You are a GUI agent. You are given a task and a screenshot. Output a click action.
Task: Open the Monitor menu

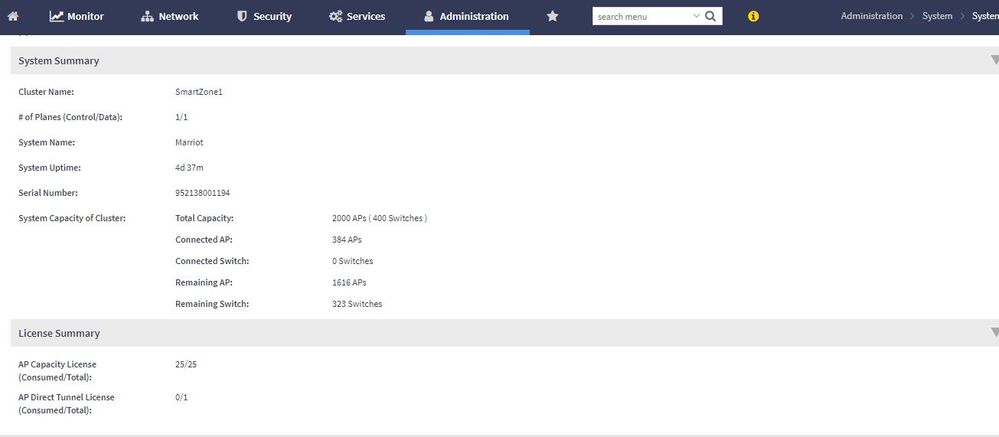(76, 16)
